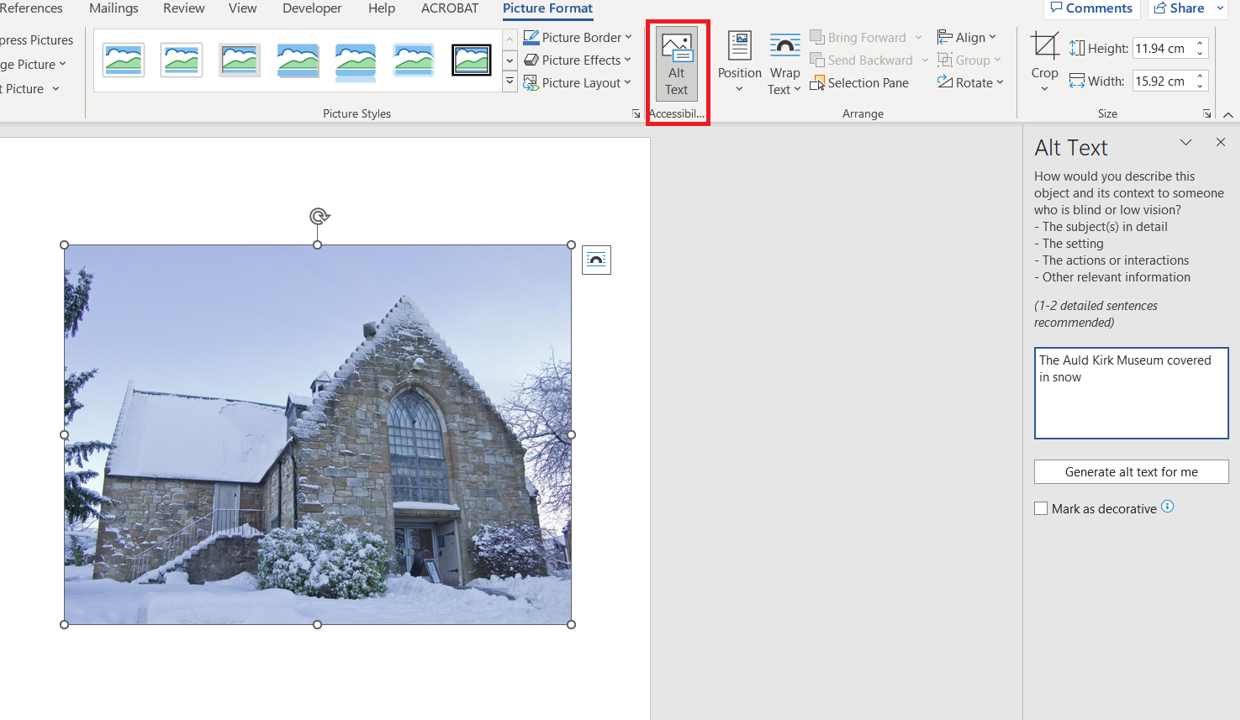1240x720 pixels.
Task: Open the Rotate dropdown
Action: (x=971, y=83)
